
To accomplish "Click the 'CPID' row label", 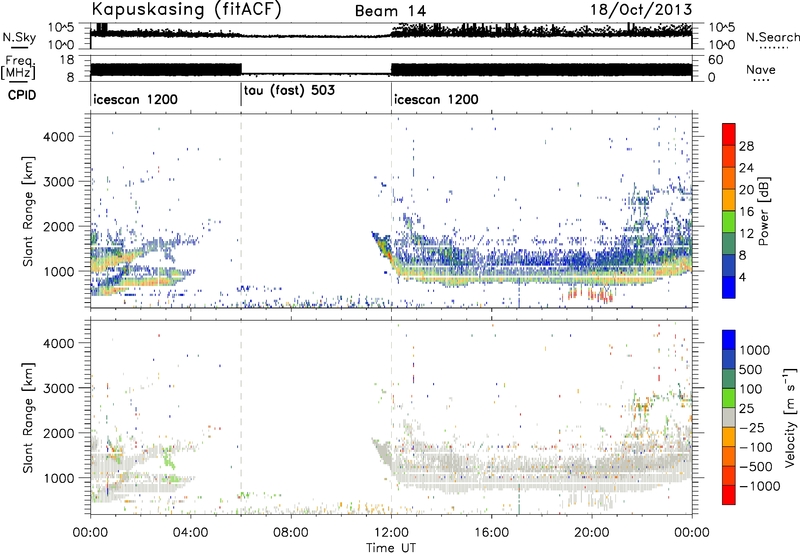I will pos(22,95).
